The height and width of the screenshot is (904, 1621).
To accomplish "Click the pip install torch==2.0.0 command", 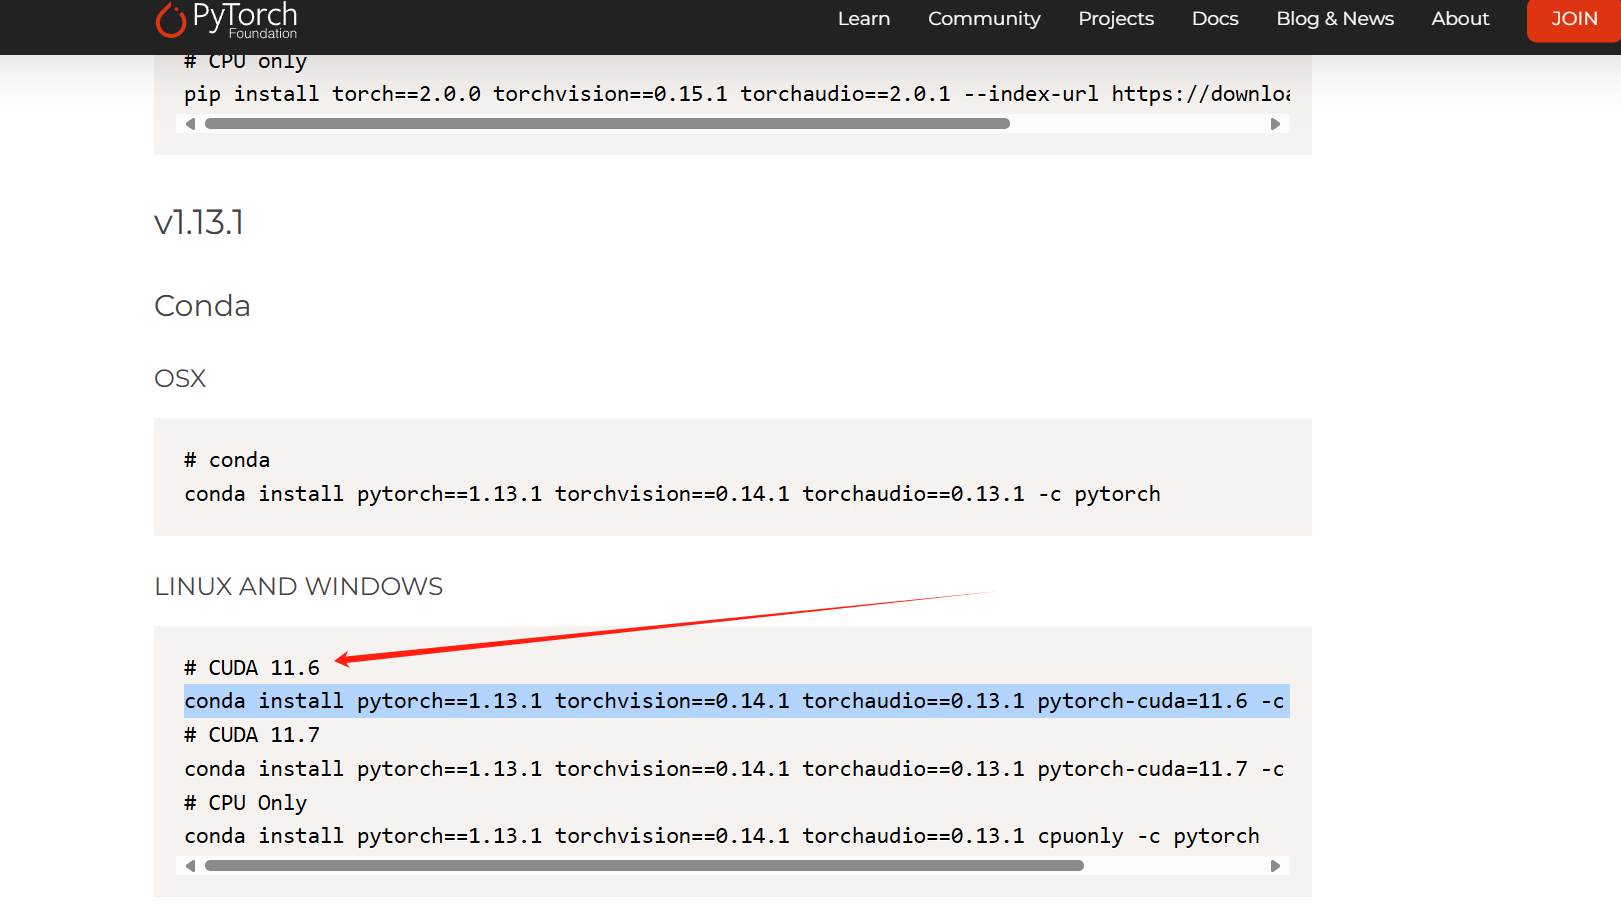I will (736, 94).
